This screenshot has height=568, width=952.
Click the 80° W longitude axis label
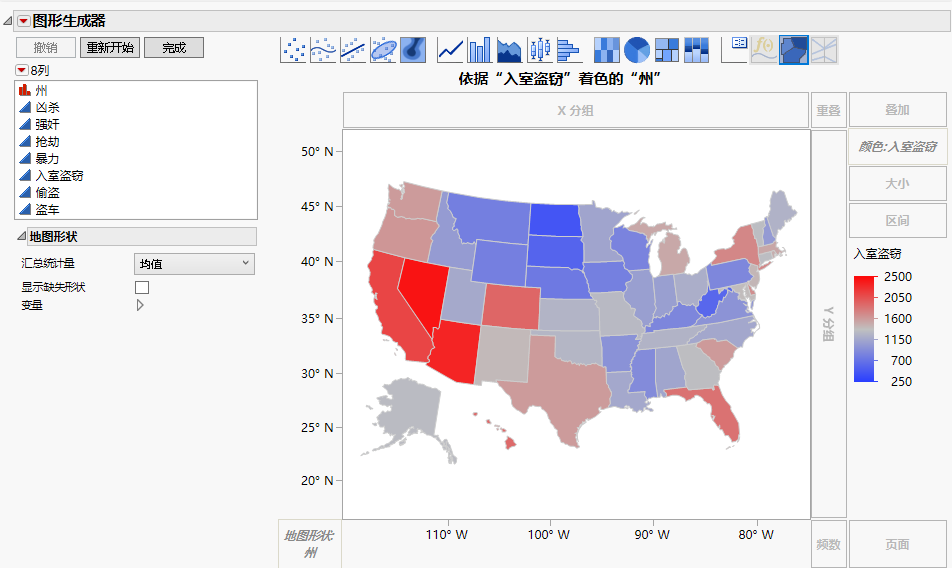[x=756, y=535]
